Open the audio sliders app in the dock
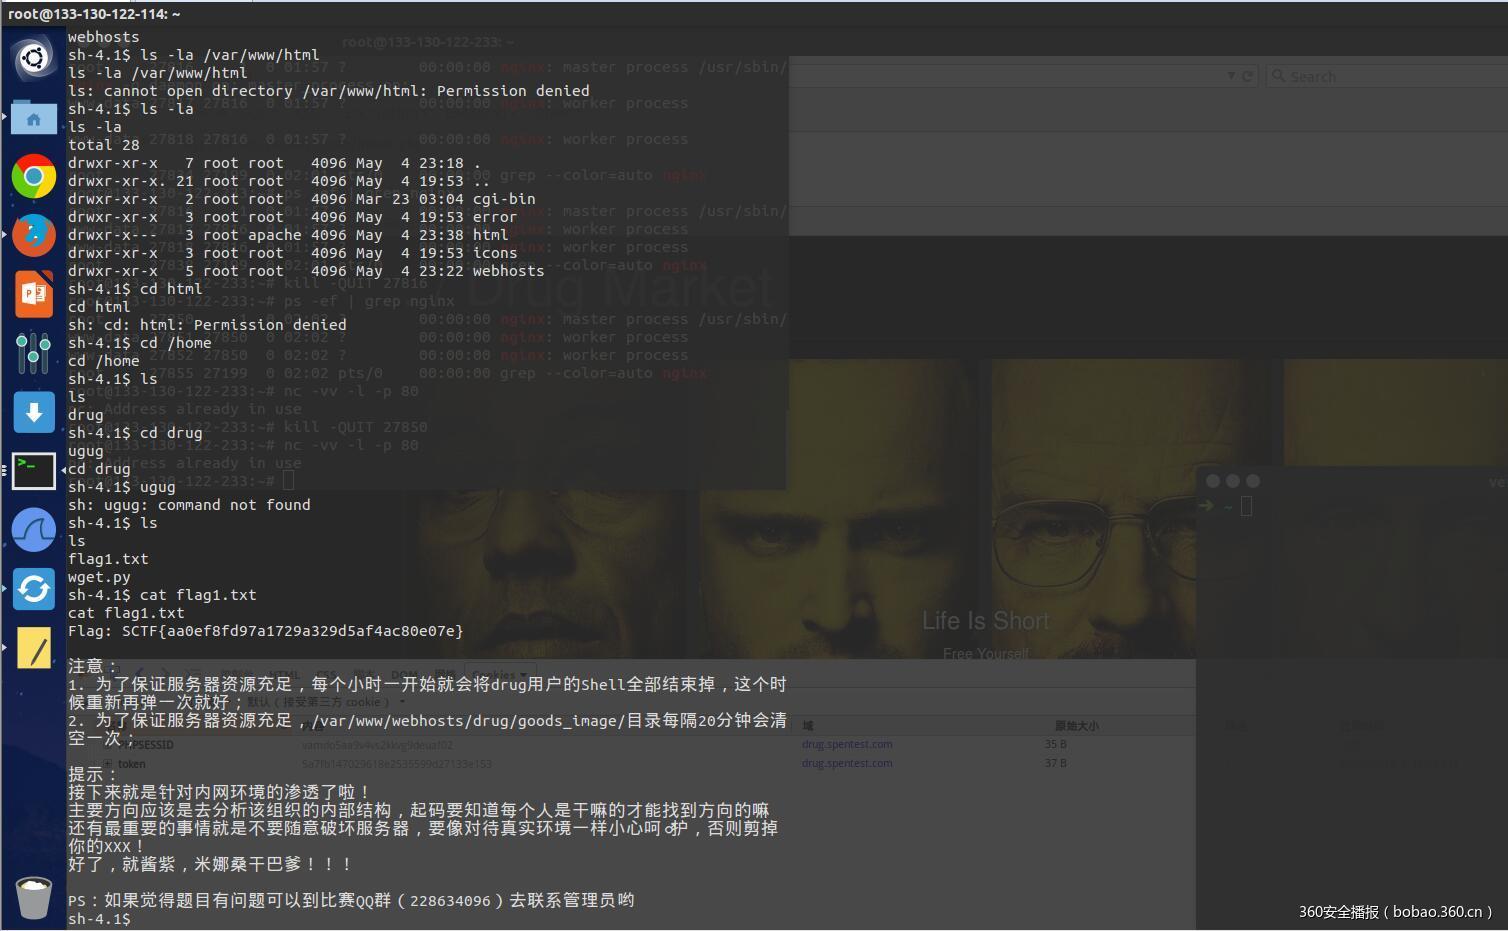This screenshot has height=931, width=1508. pyautogui.click(x=33, y=353)
